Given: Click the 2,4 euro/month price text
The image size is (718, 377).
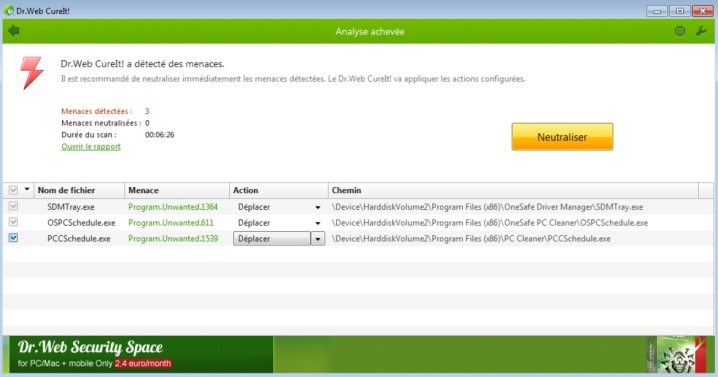Looking at the screenshot, I should click(x=143, y=363).
